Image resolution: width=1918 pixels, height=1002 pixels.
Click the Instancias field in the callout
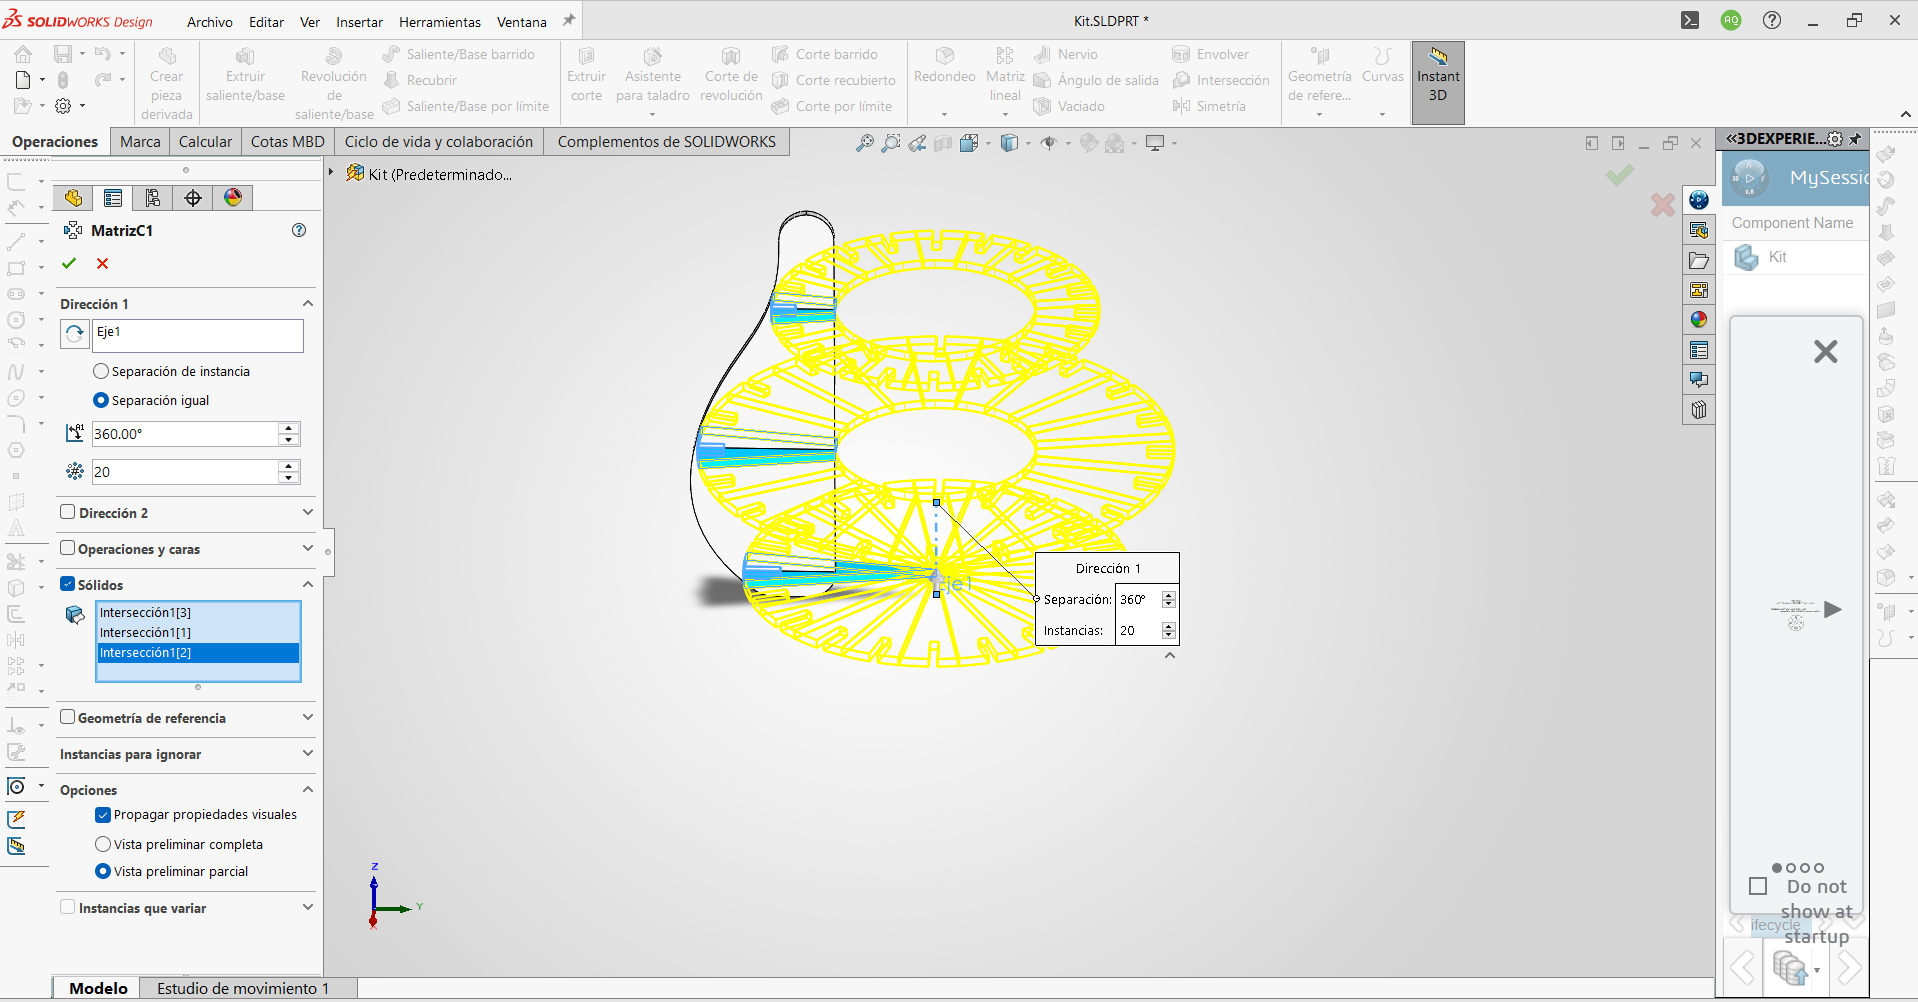click(1139, 631)
